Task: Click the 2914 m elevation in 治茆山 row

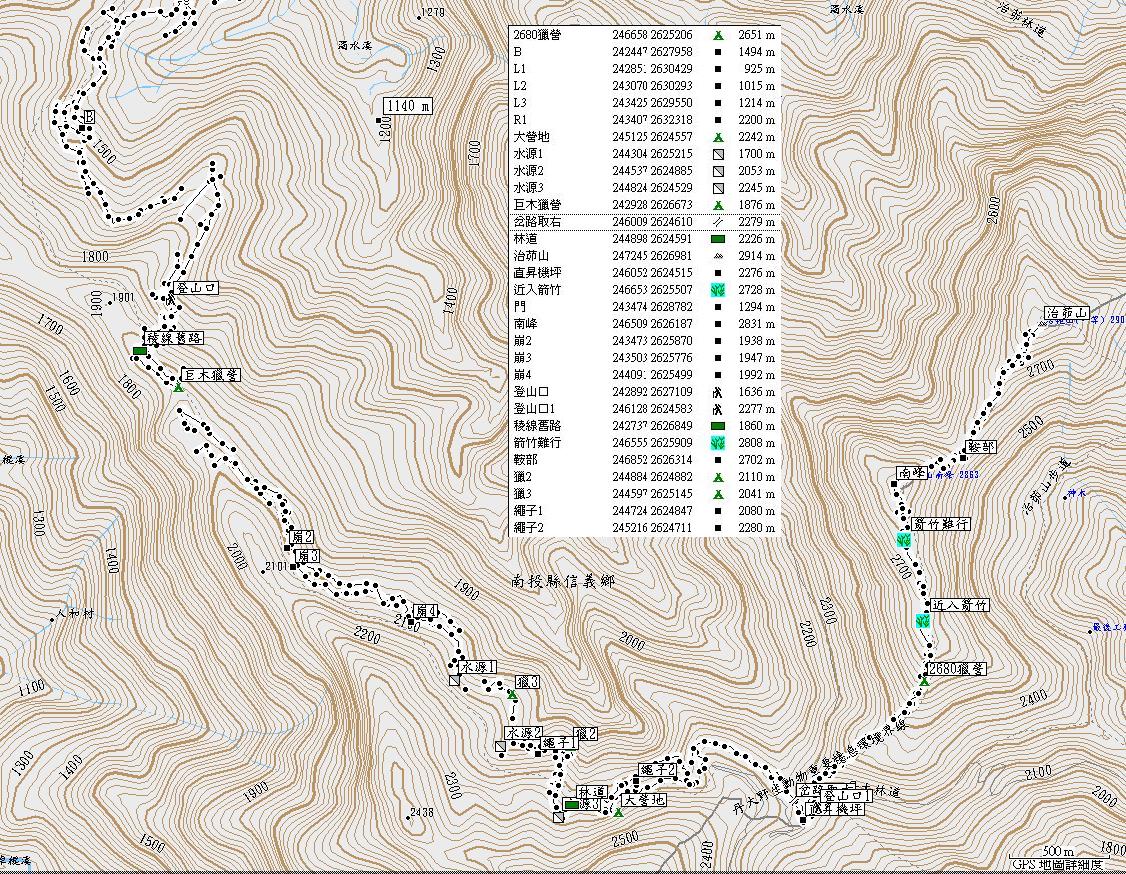Action: pyautogui.click(x=756, y=256)
